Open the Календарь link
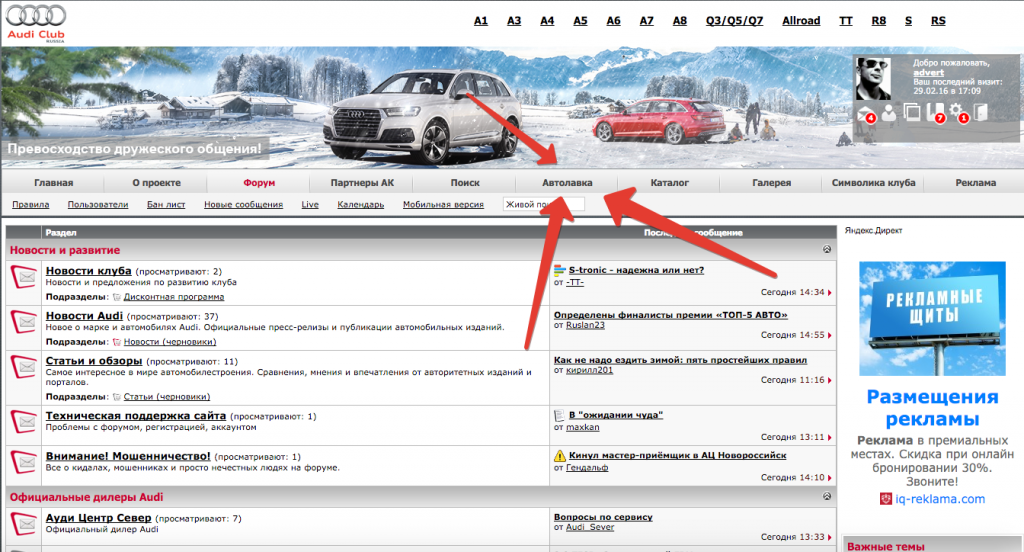The image size is (1024, 552). tap(360, 204)
